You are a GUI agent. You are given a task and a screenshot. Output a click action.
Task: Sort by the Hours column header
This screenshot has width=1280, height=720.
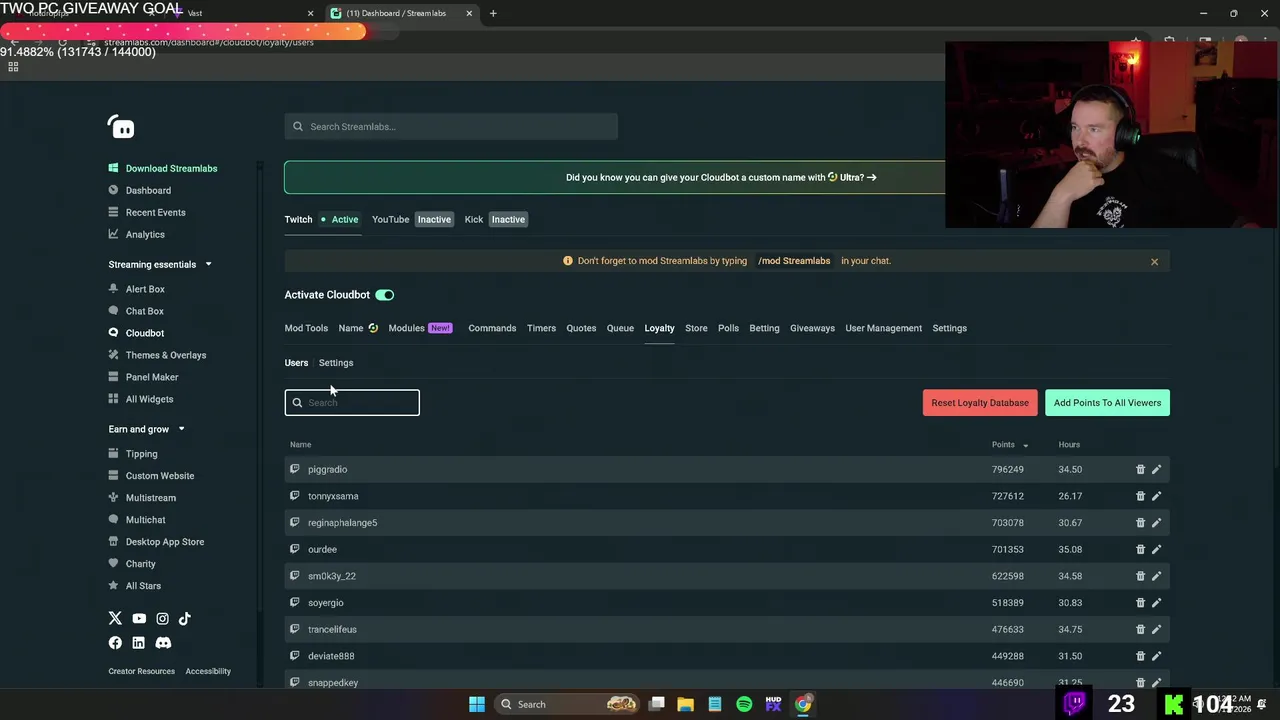pyautogui.click(x=1069, y=445)
